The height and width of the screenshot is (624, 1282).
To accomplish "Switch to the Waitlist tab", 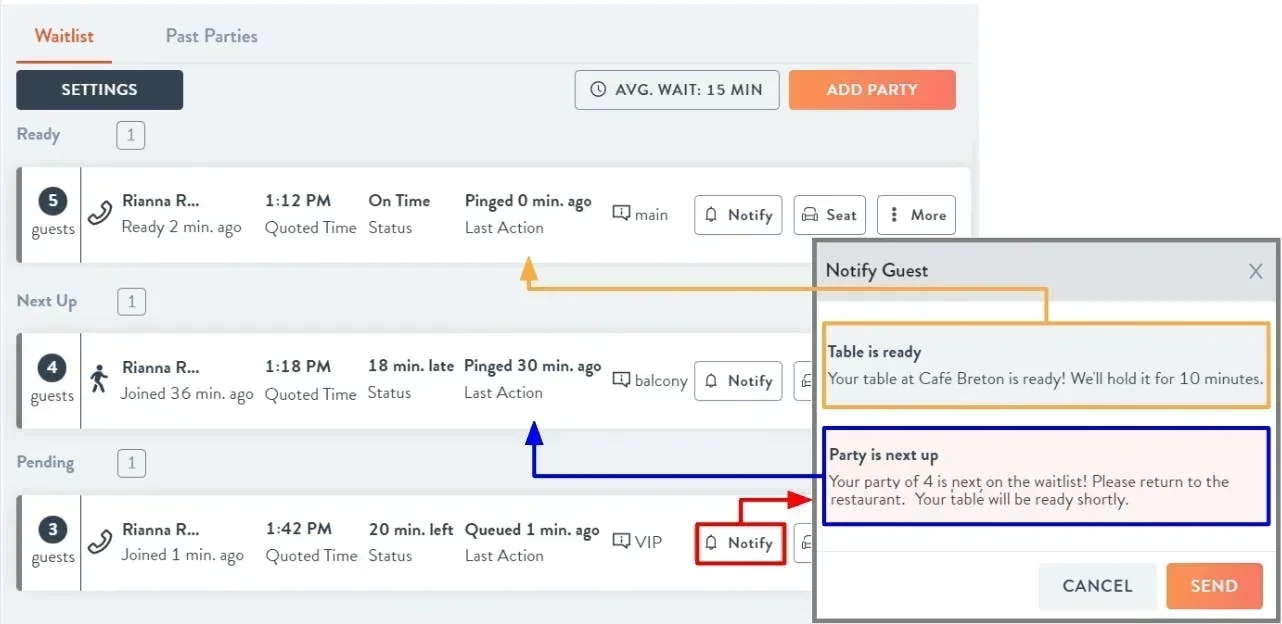I will tap(64, 36).
